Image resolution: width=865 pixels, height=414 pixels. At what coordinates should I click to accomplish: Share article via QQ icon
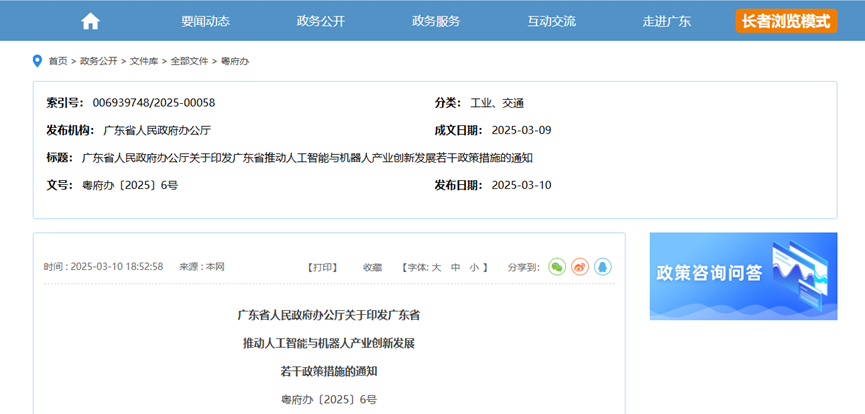tap(603, 267)
